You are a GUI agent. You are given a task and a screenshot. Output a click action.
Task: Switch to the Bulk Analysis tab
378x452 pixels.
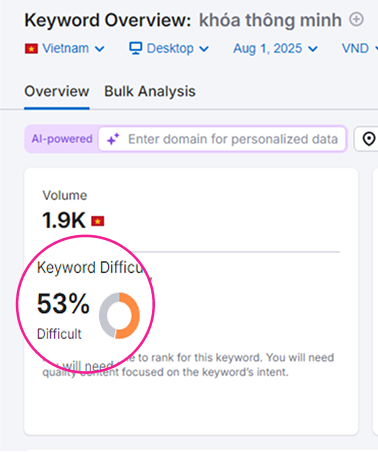coord(150,91)
